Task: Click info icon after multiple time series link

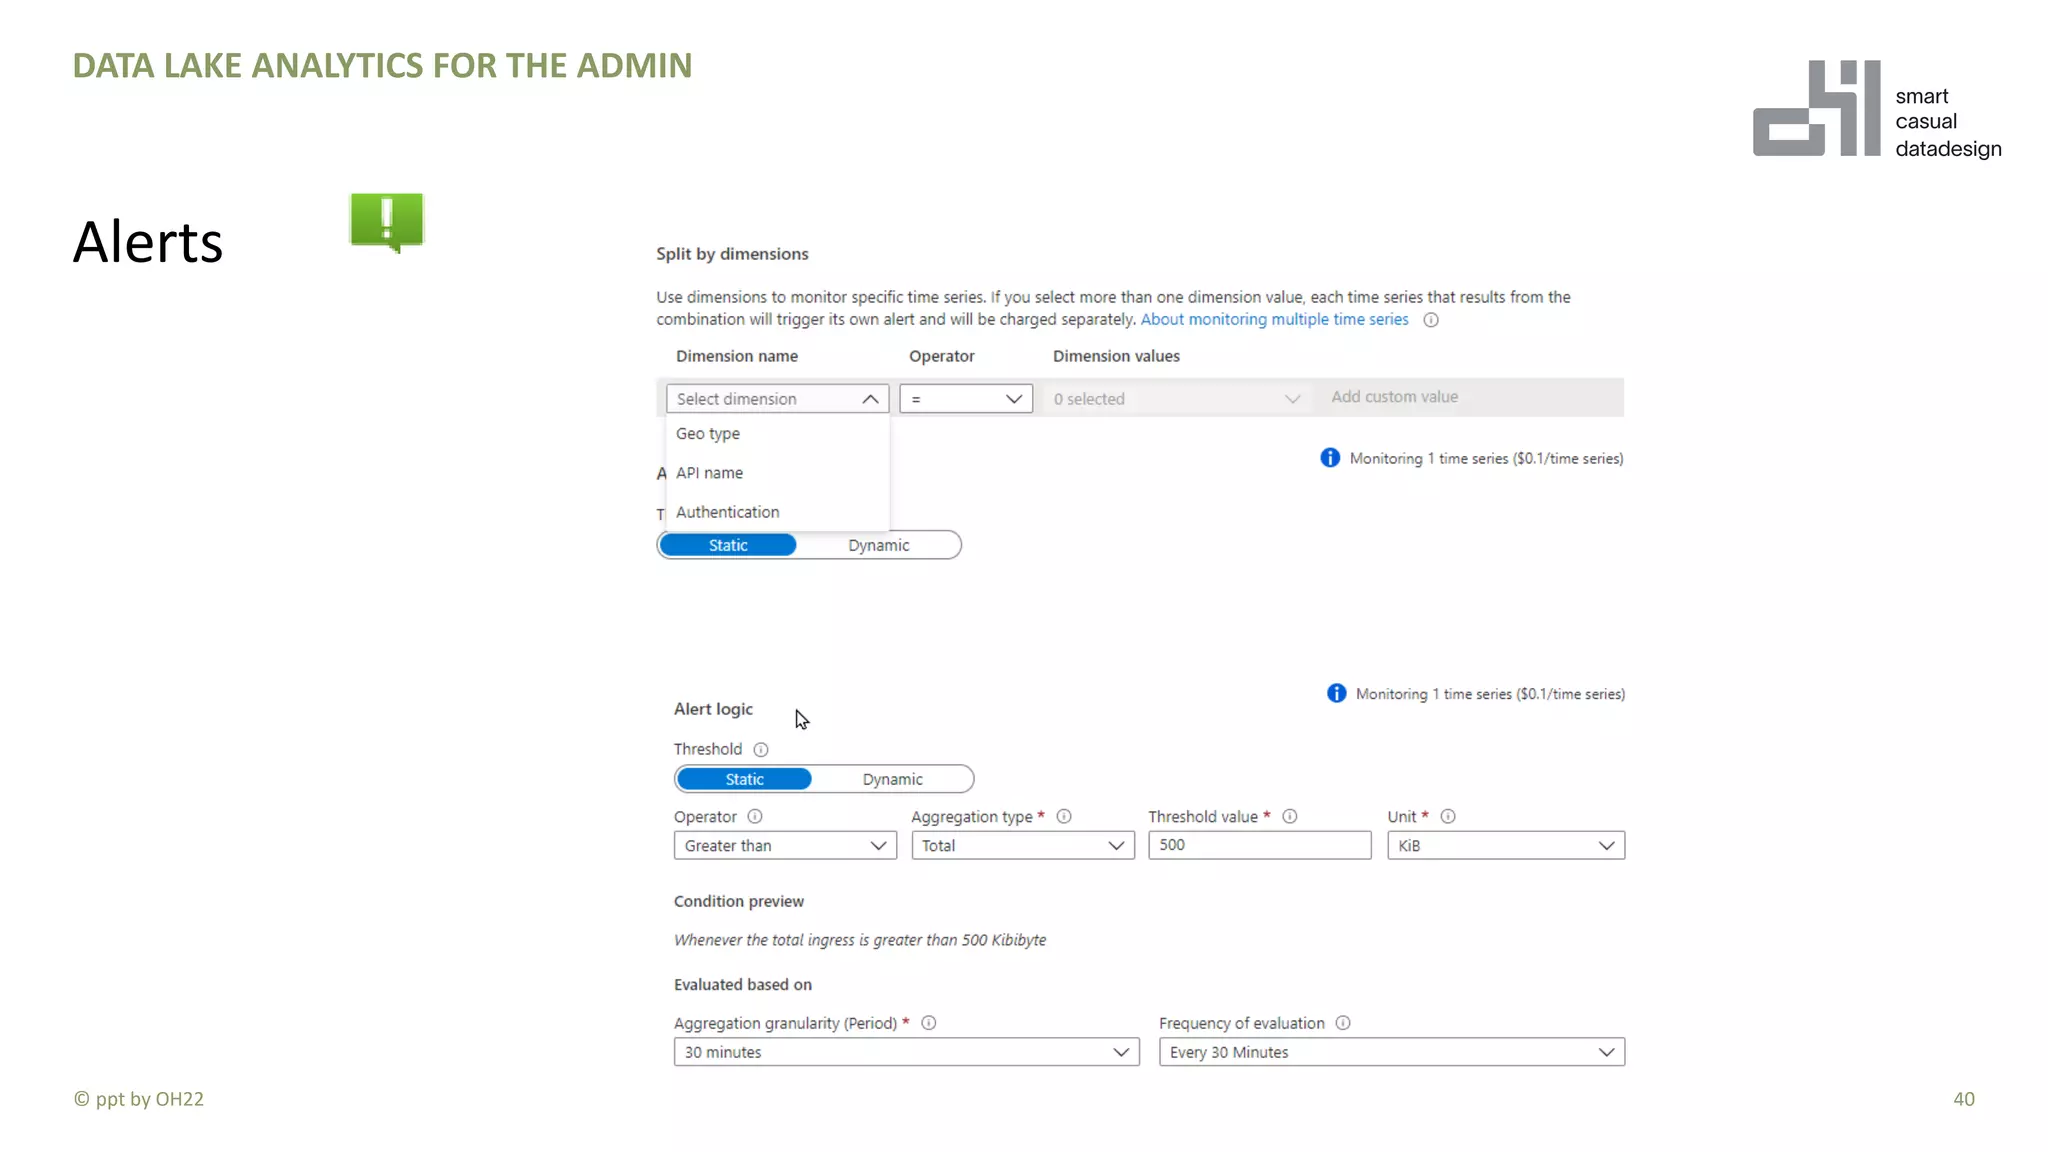Action: click(x=1431, y=320)
